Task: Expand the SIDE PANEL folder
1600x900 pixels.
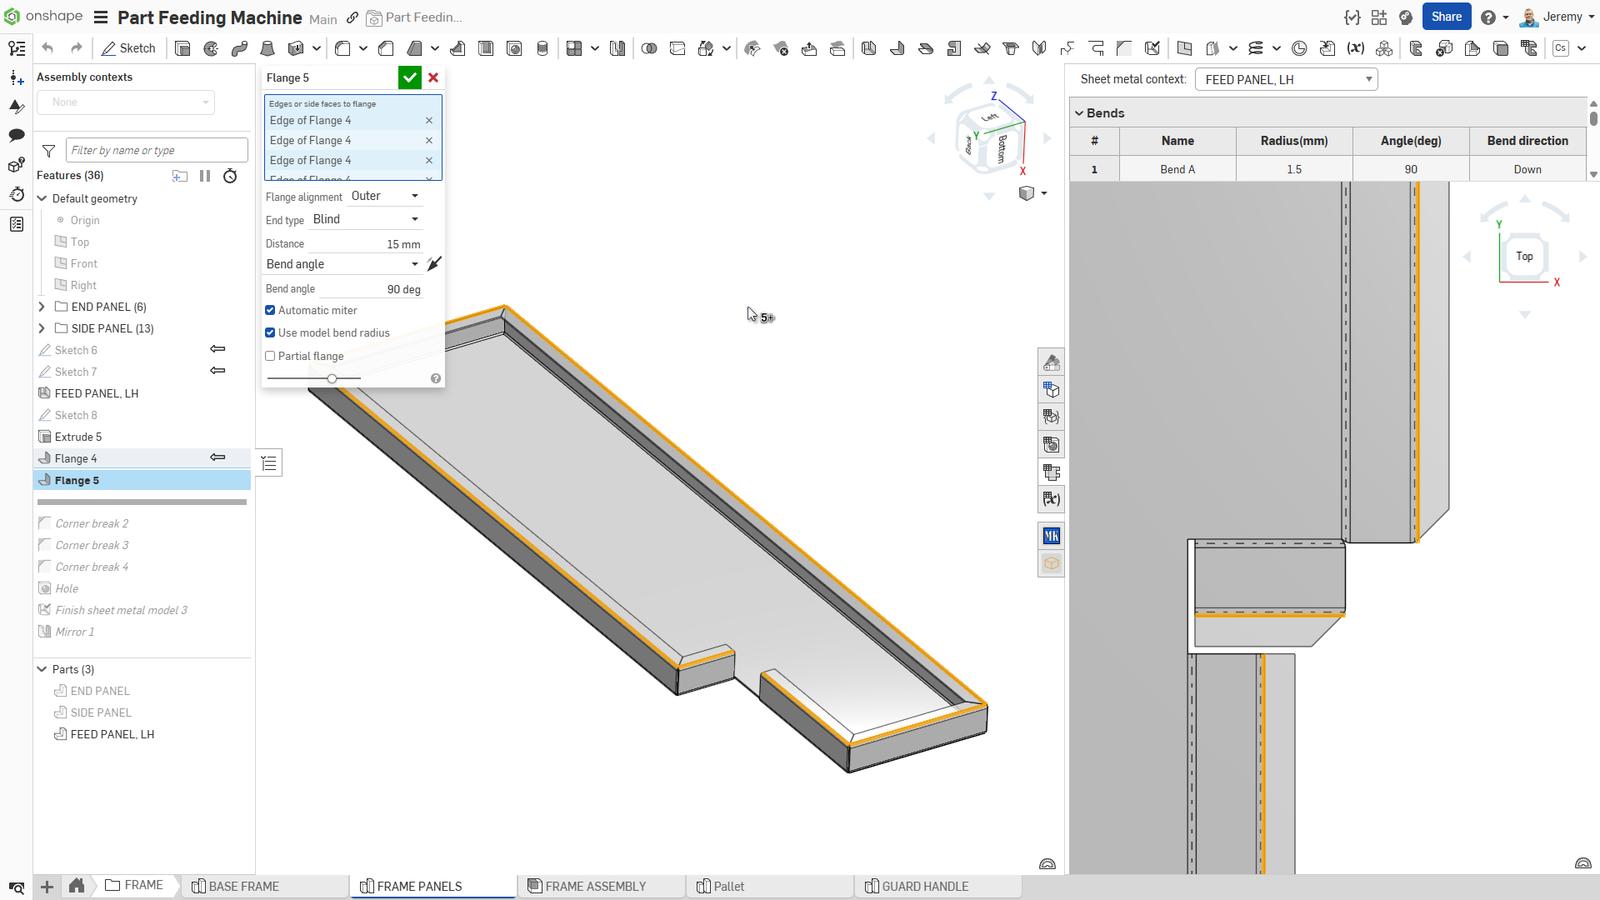Action: (x=42, y=328)
